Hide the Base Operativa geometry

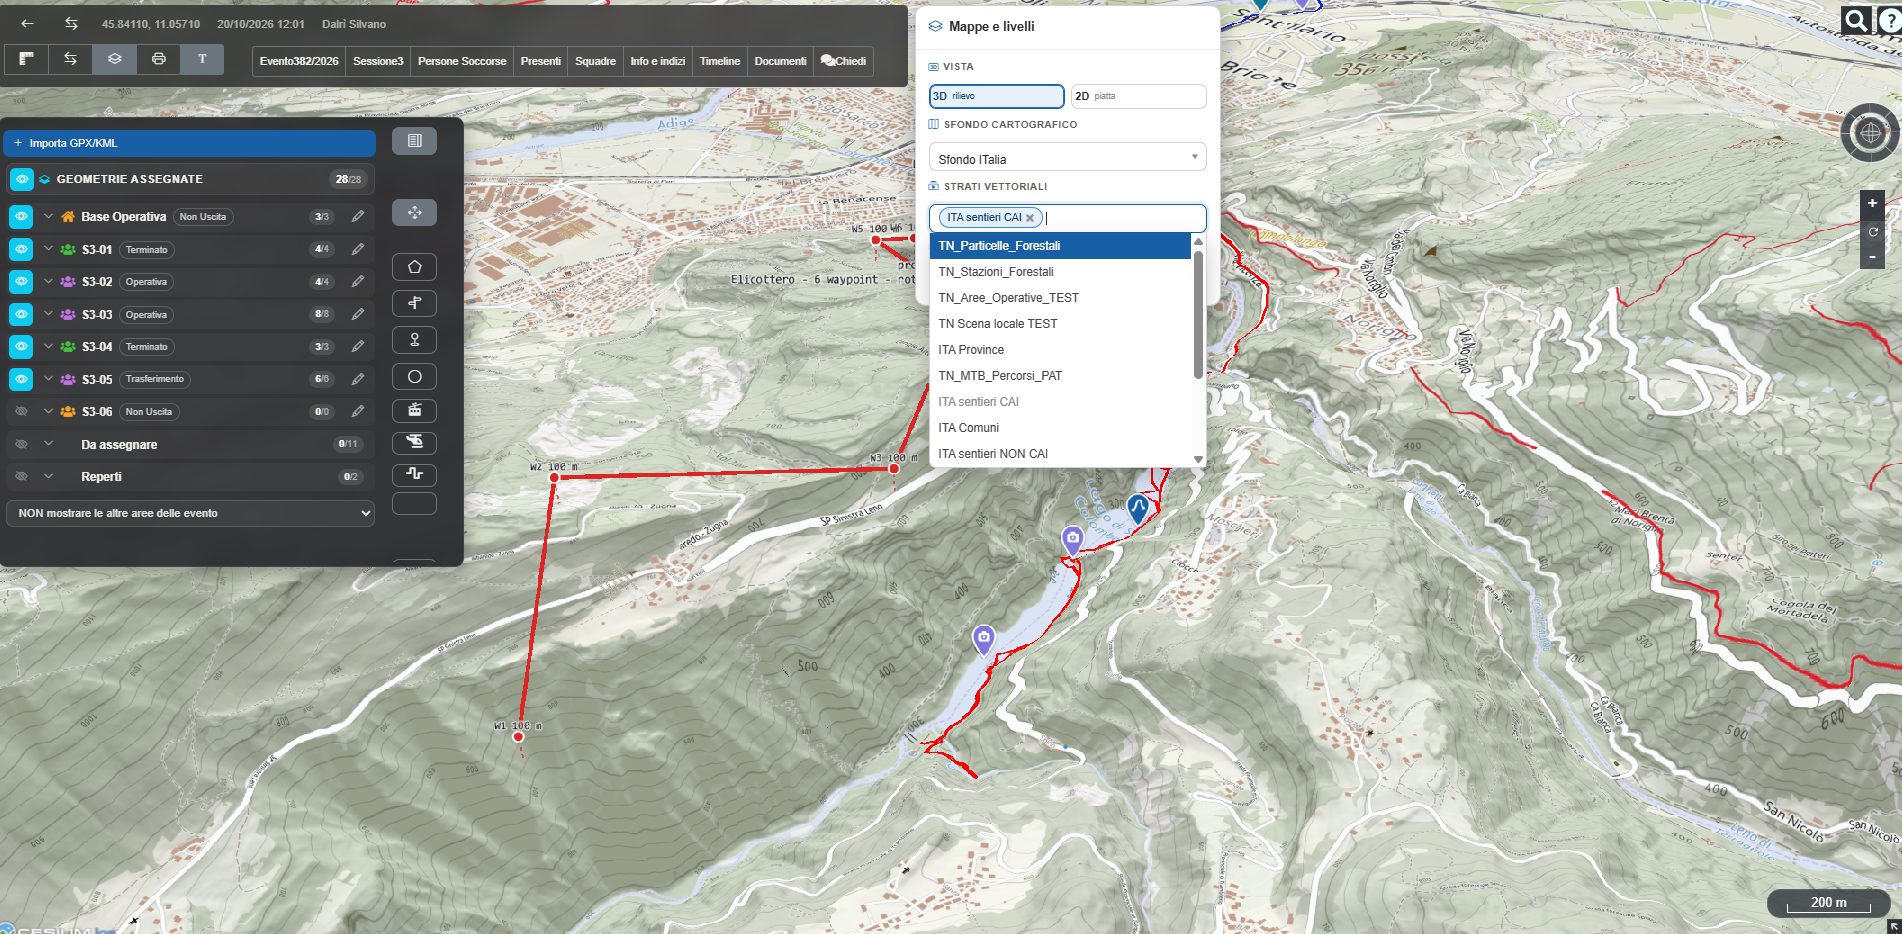[x=21, y=216]
